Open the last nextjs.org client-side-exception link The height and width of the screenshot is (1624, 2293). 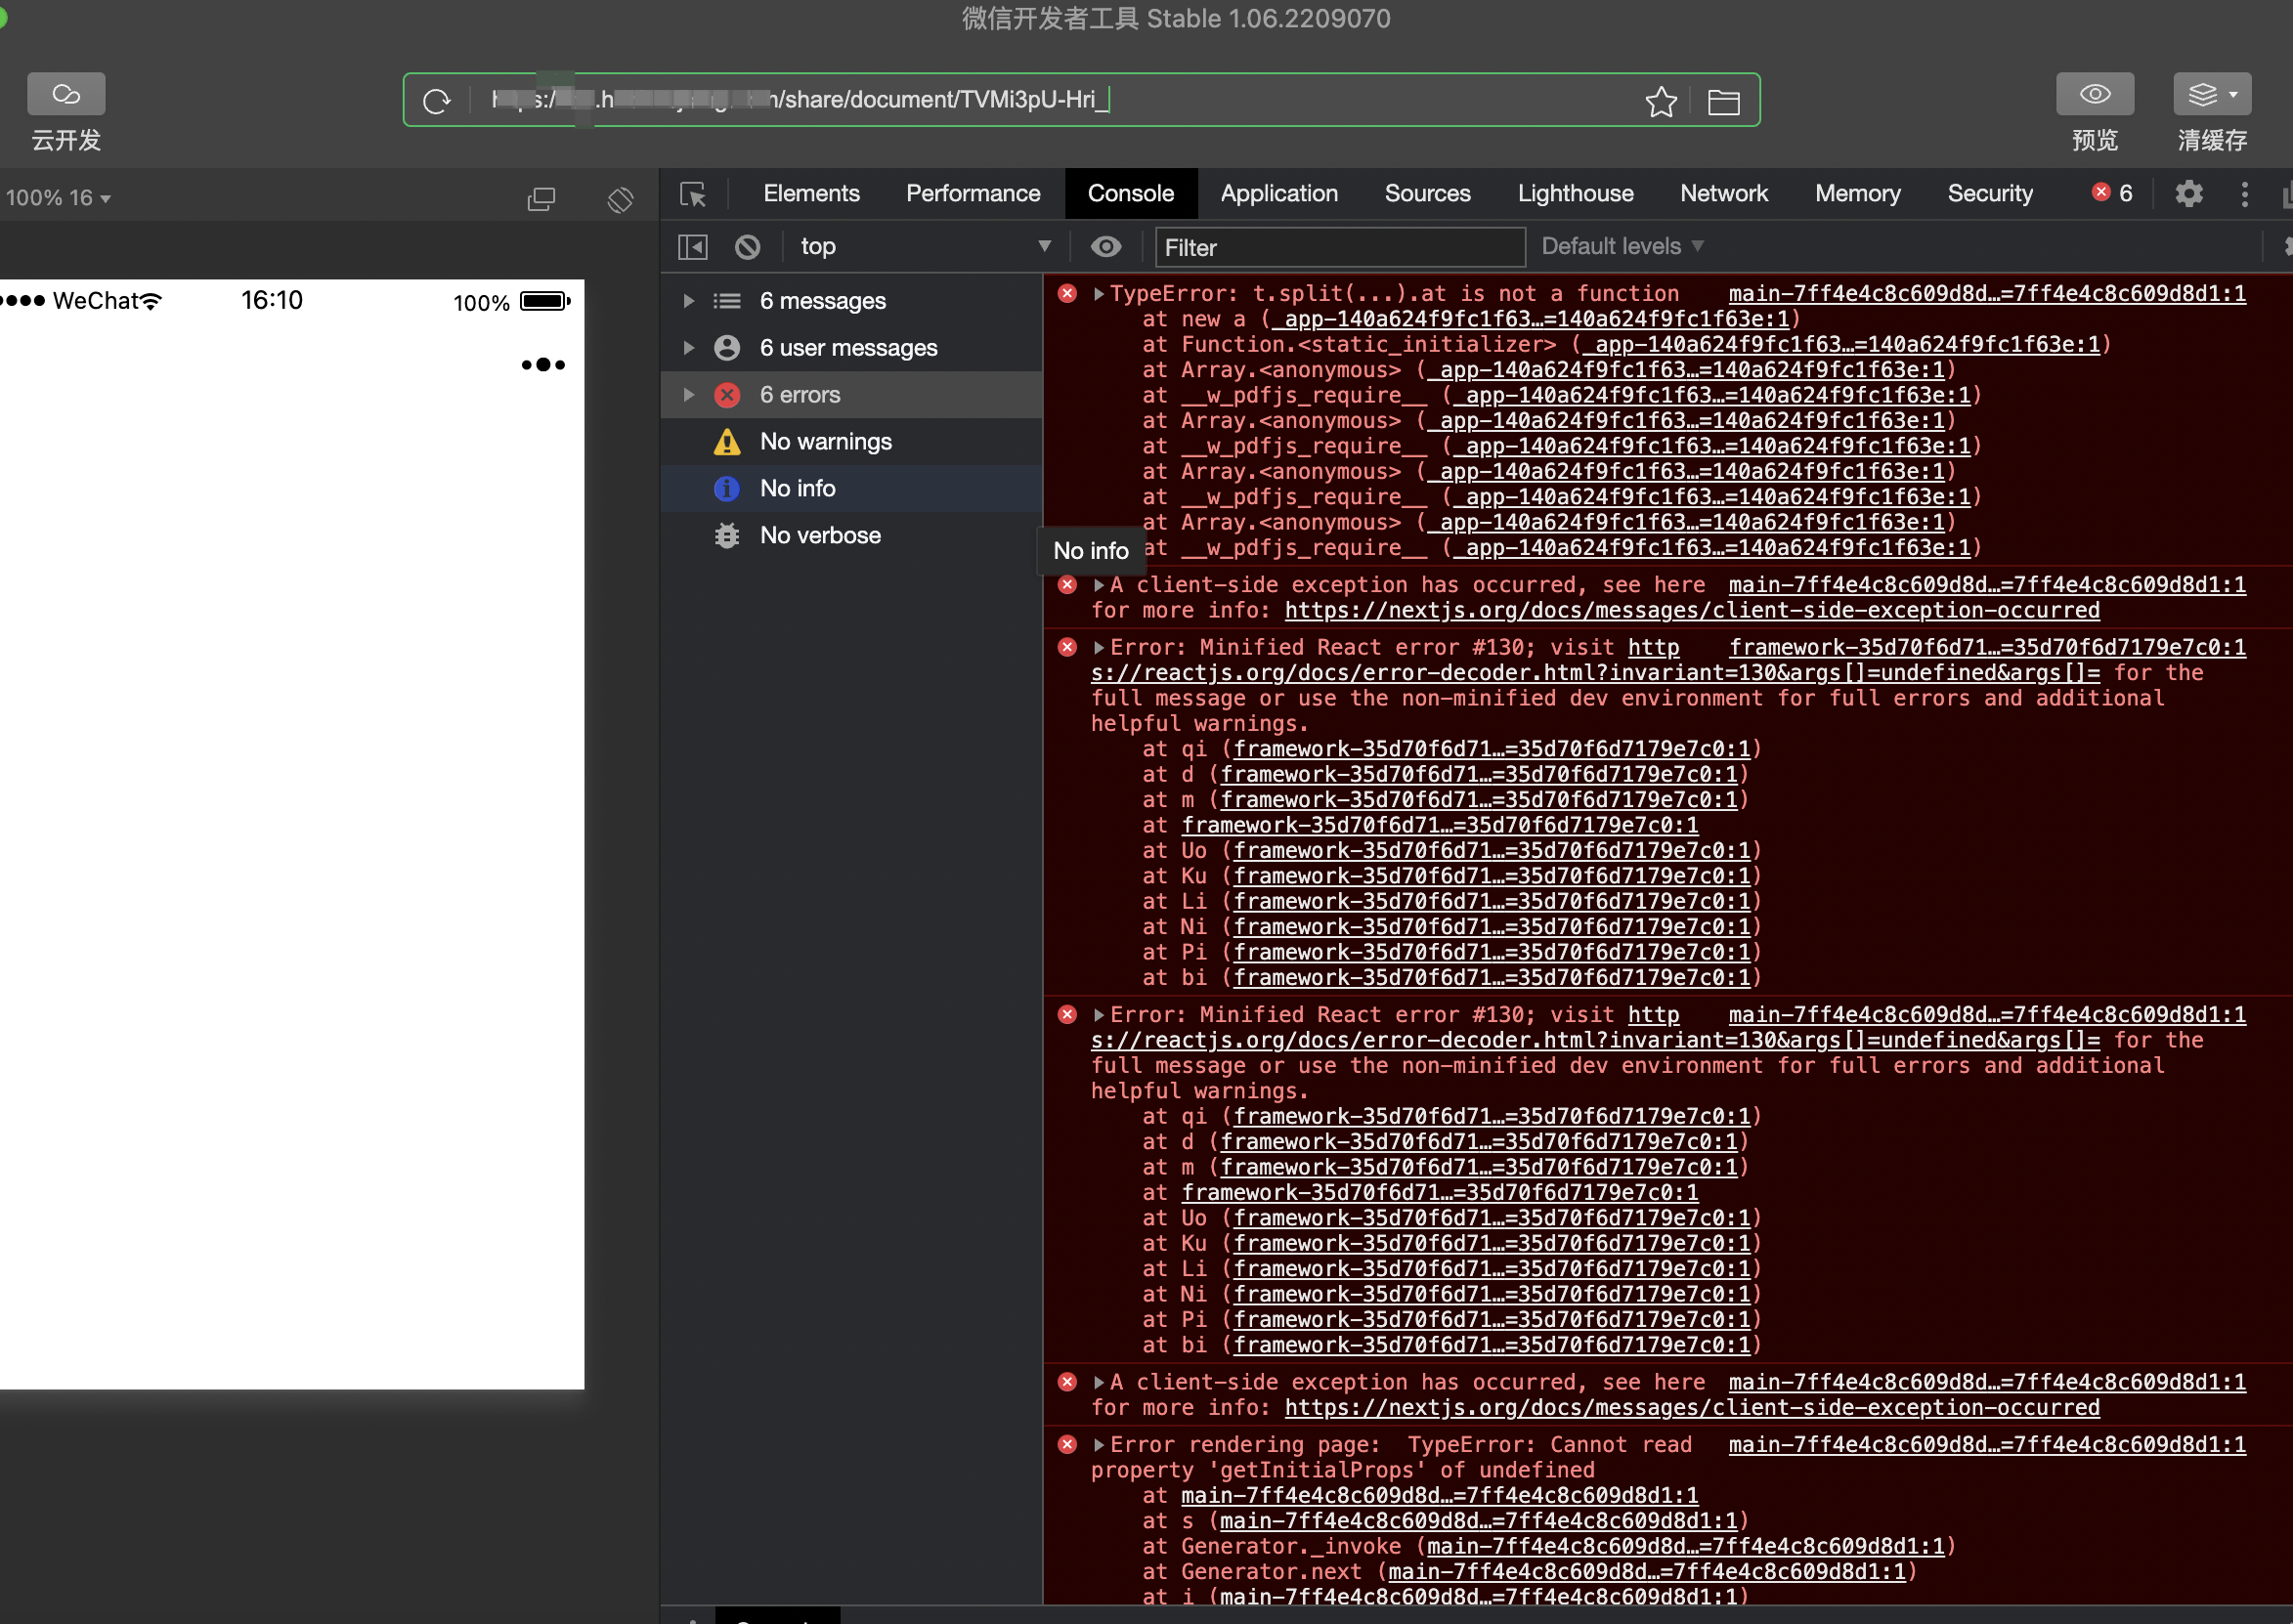point(1692,1408)
